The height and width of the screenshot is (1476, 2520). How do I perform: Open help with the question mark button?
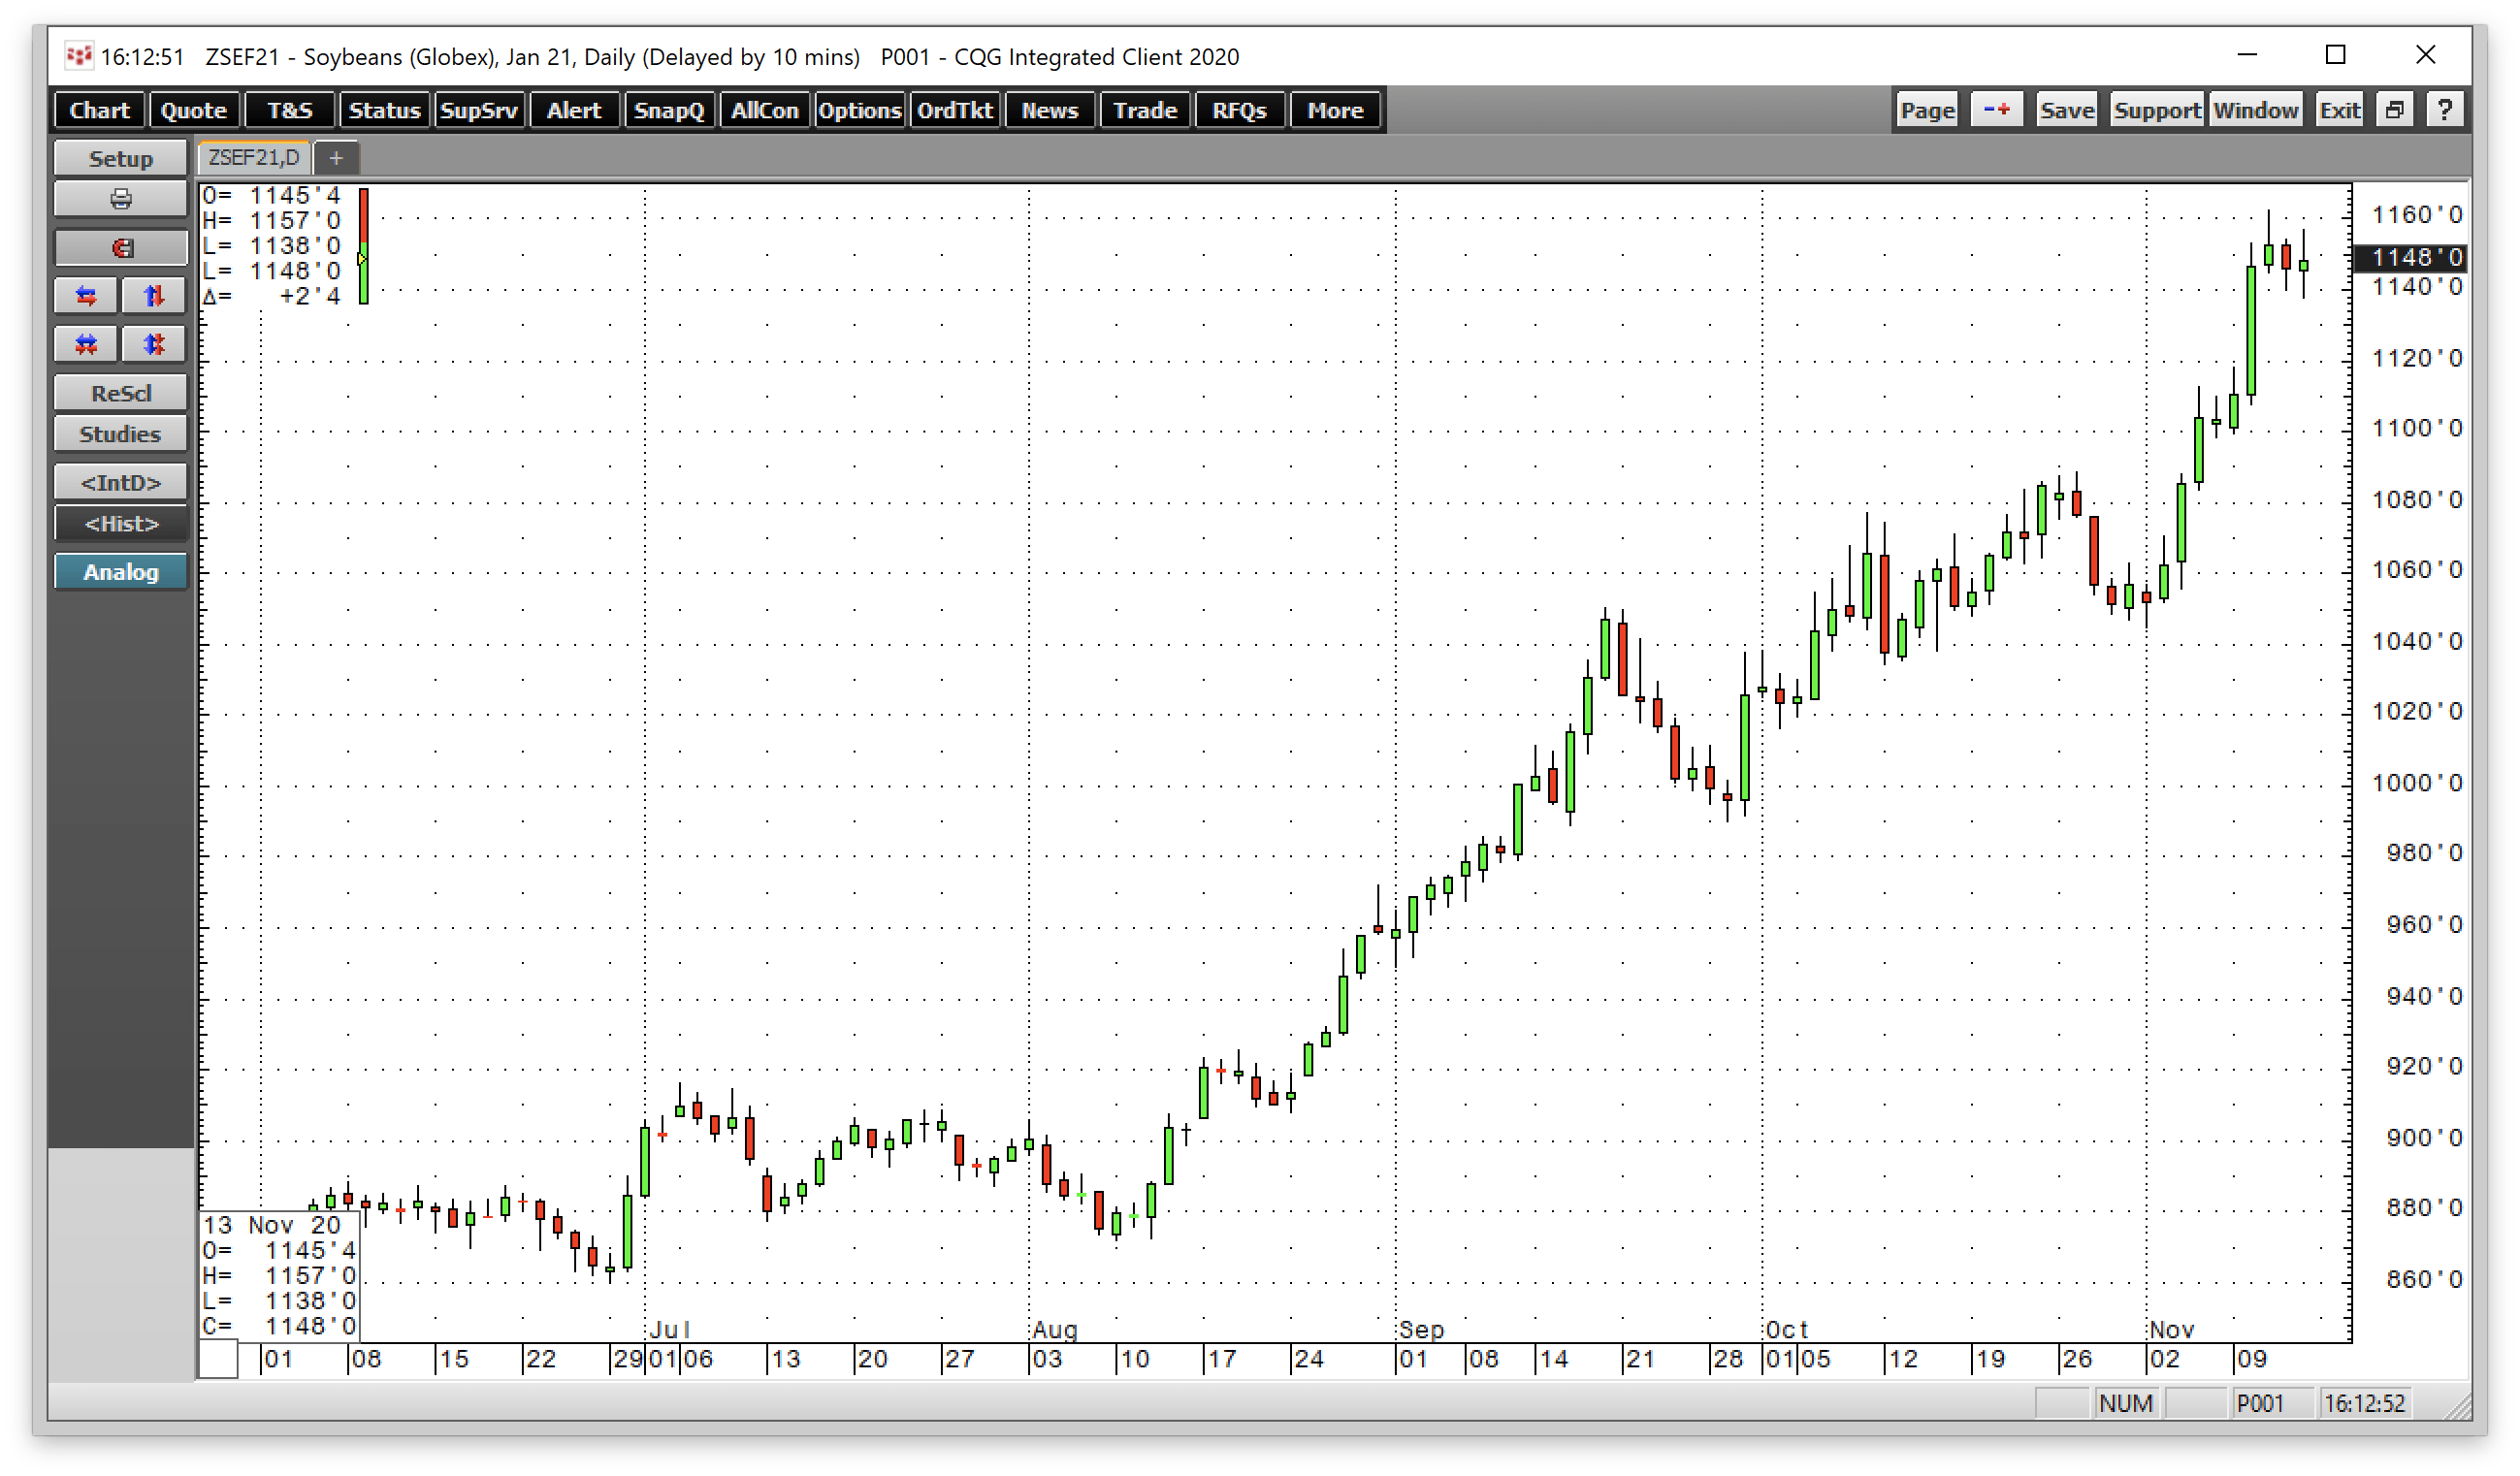pos(2445,110)
